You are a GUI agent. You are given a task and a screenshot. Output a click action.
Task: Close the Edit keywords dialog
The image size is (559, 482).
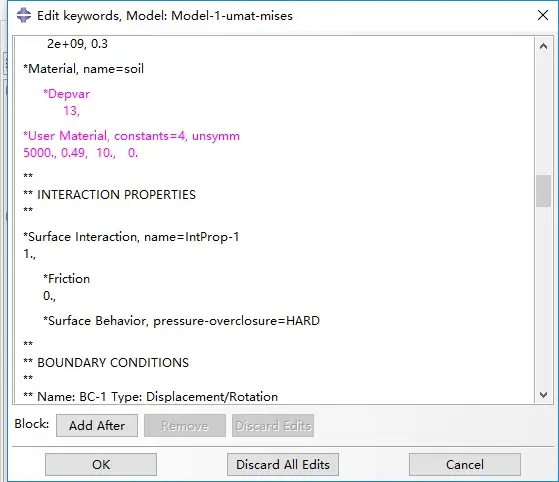point(543,15)
